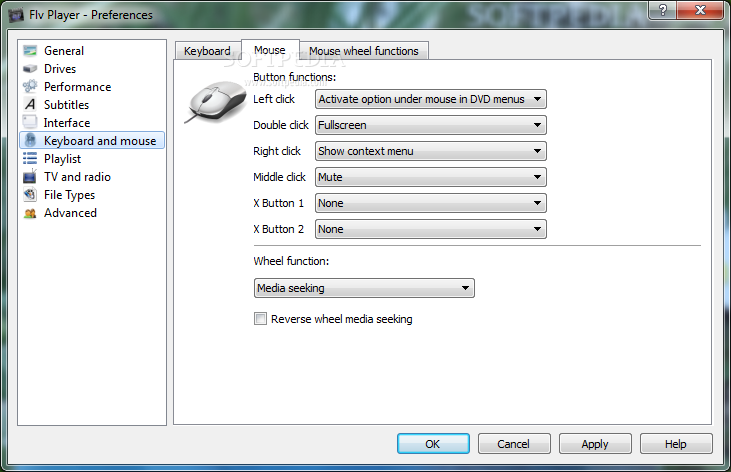The height and width of the screenshot is (472, 731).
Task: Click the Performance gears icon
Action: tap(30, 86)
